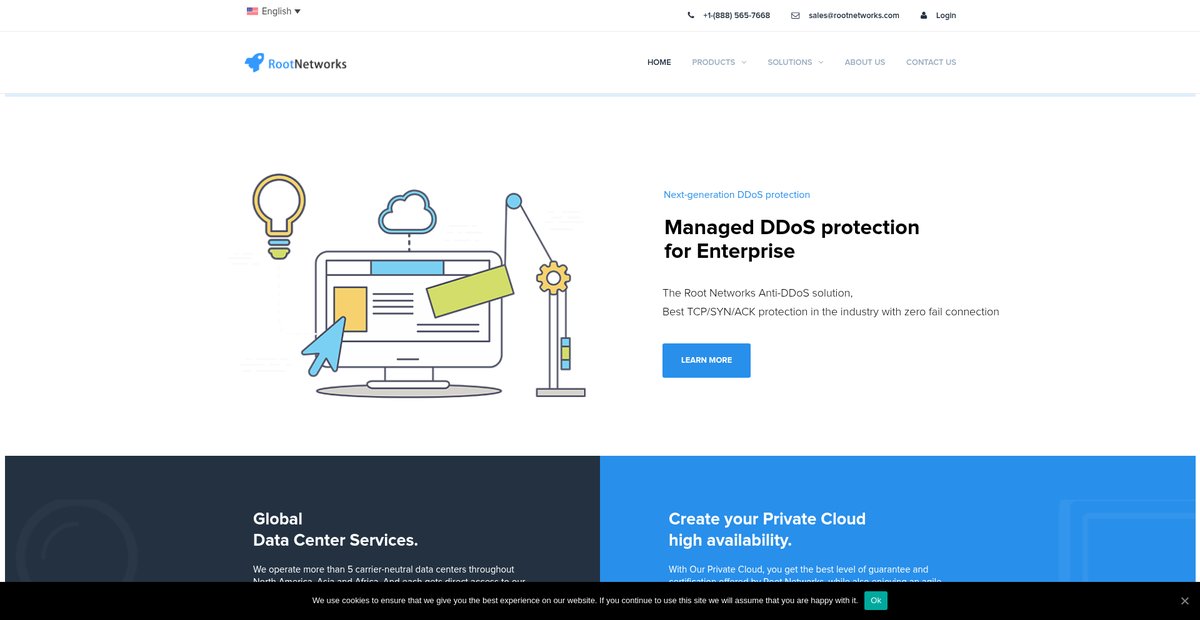
Task: Click the envelope email icon
Action: point(795,15)
